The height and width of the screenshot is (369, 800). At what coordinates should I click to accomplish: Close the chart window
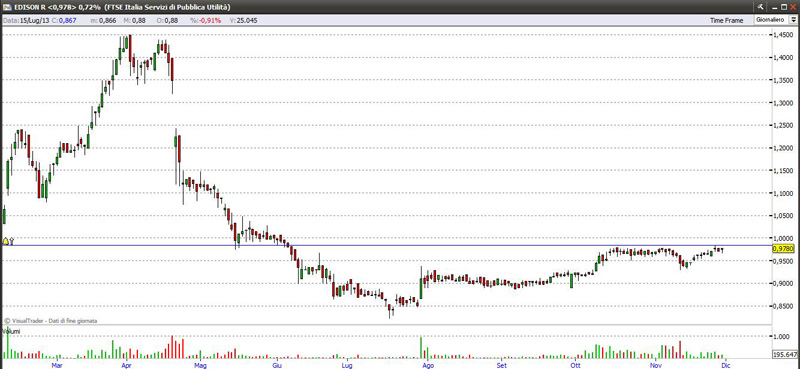click(793, 7)
